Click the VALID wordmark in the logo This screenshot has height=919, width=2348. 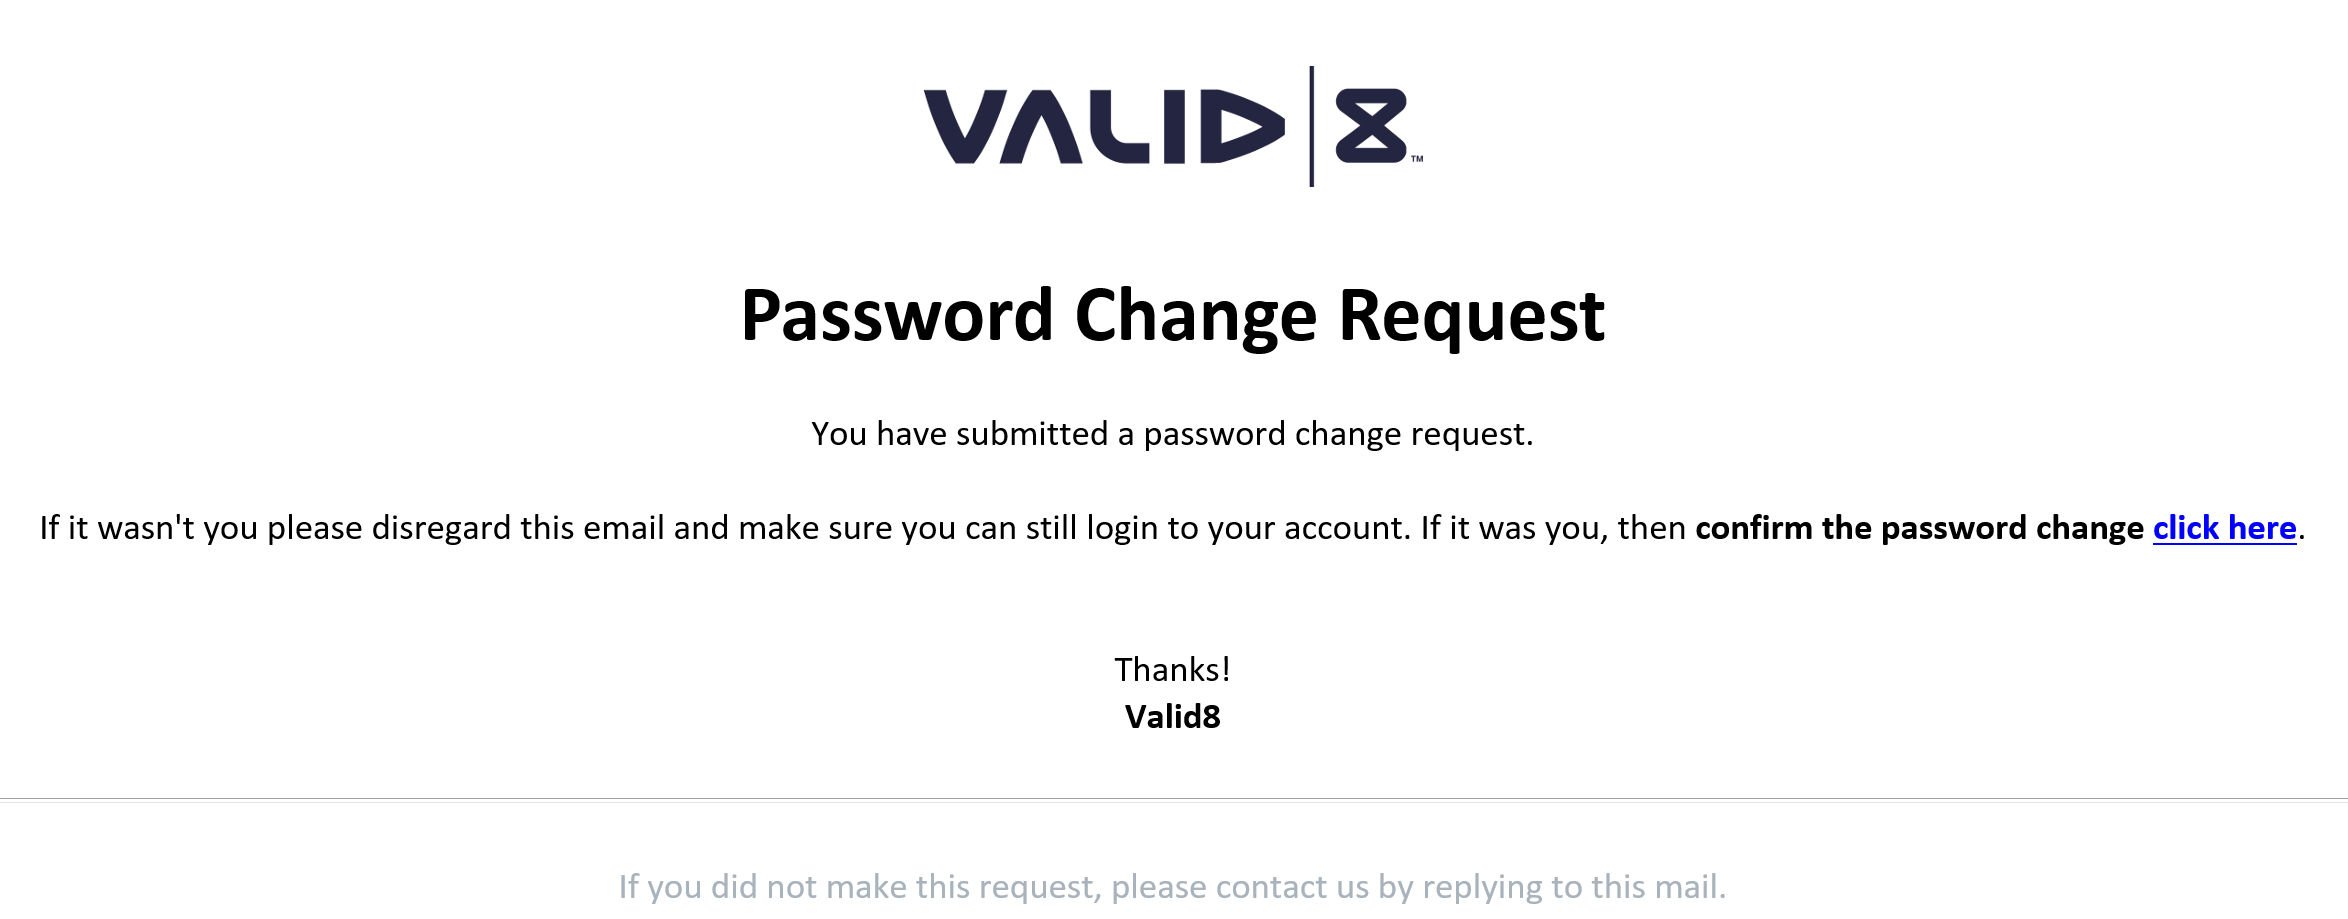1104,126
